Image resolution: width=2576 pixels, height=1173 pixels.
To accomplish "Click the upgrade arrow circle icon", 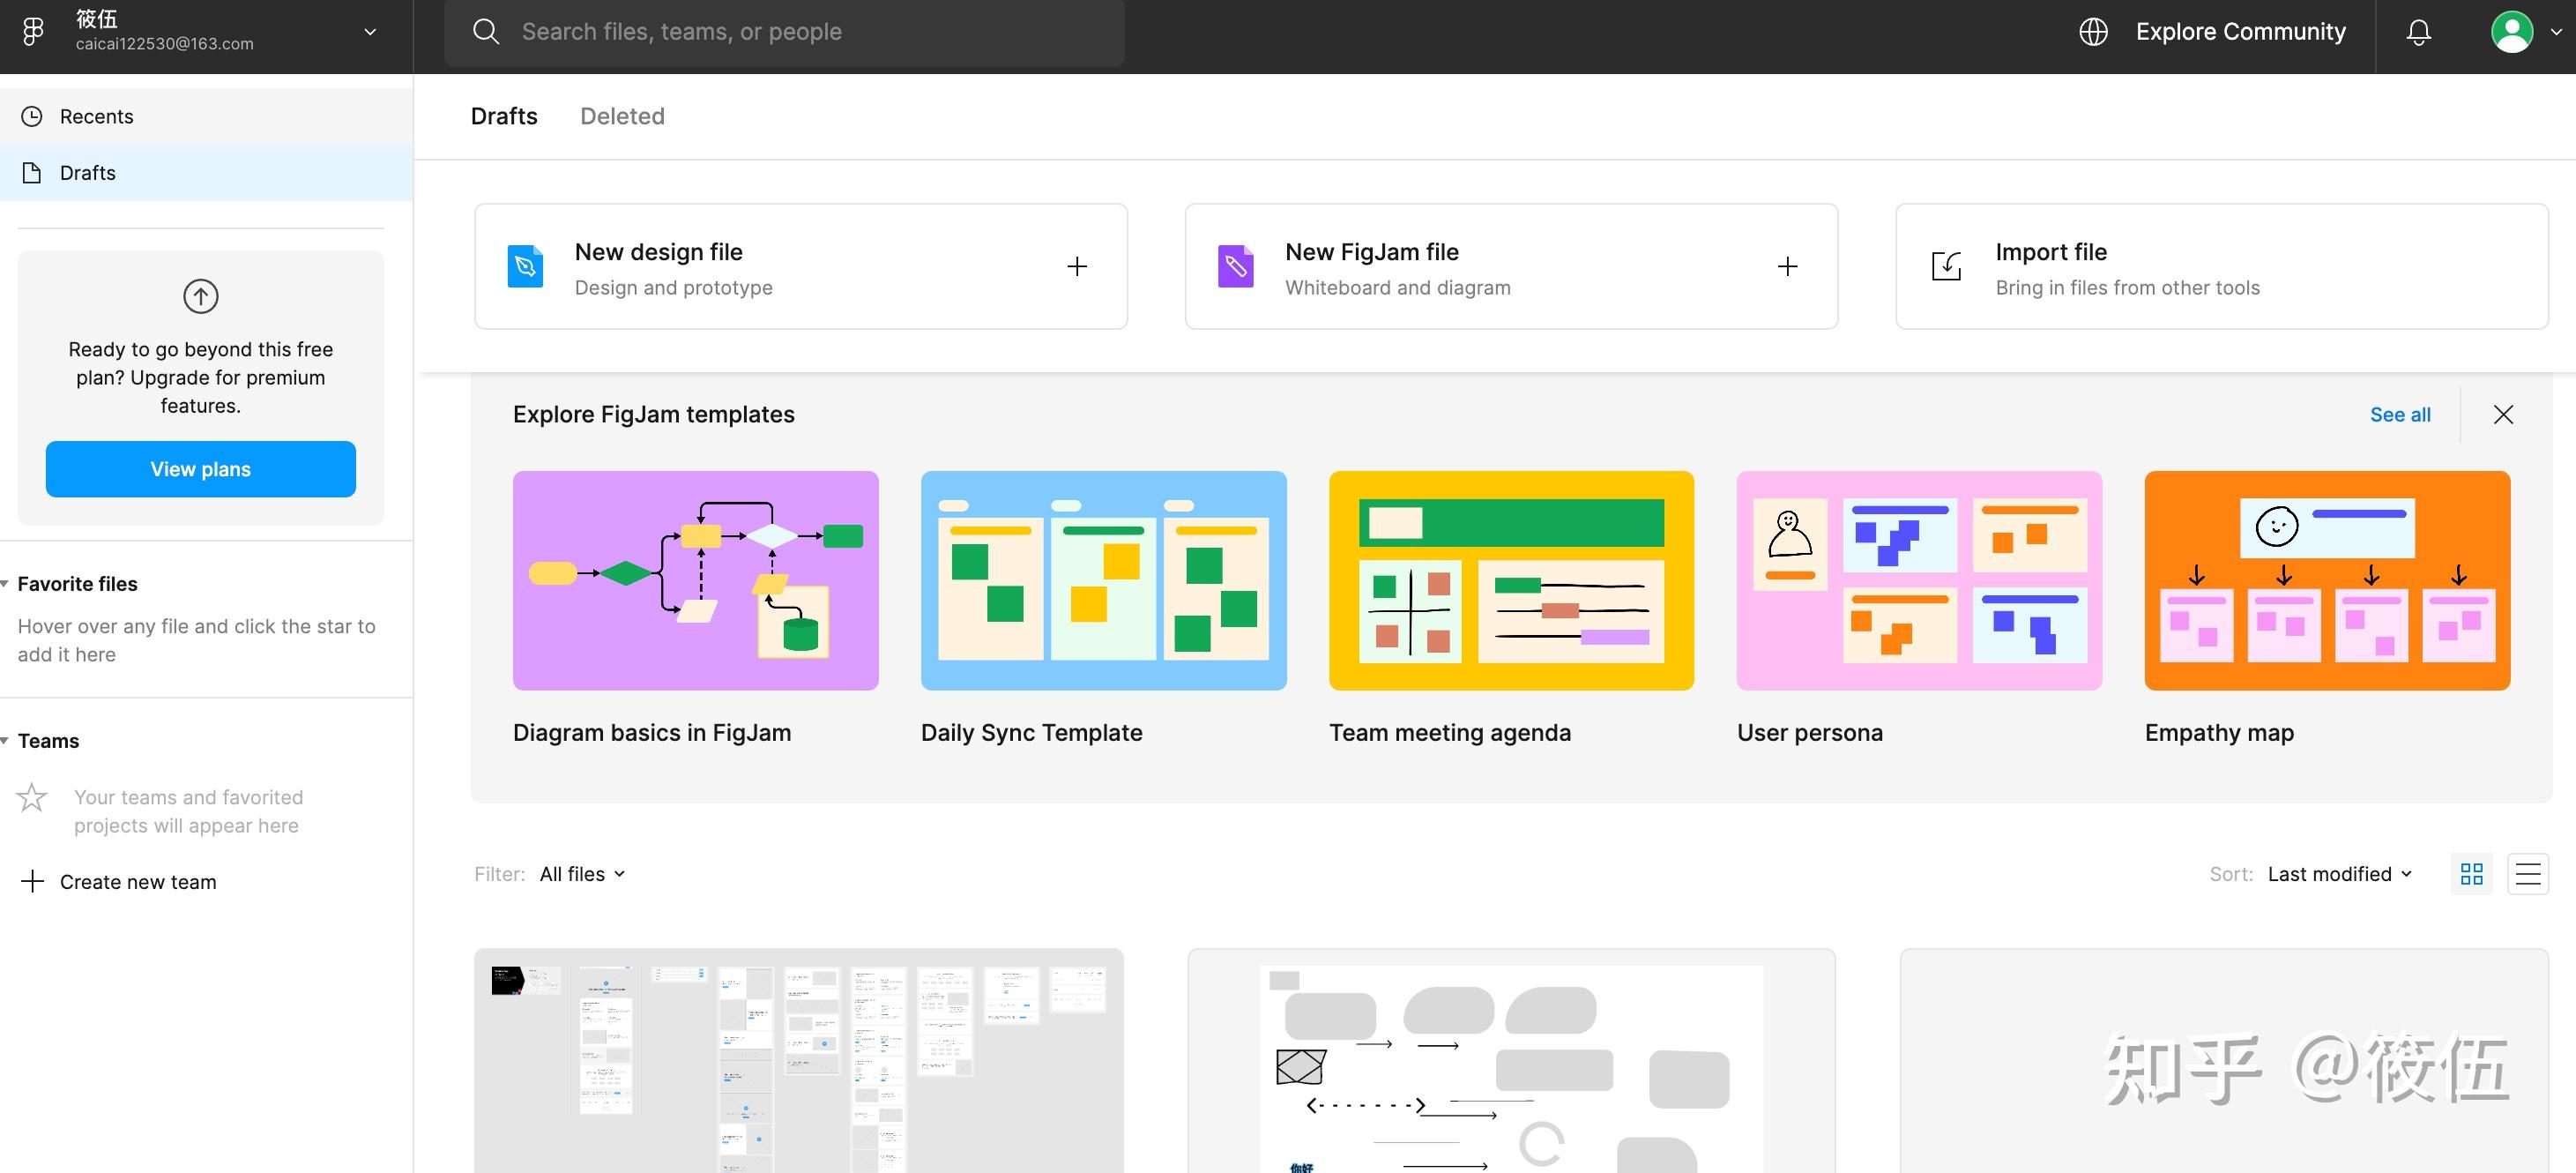I will coord(200,296).
